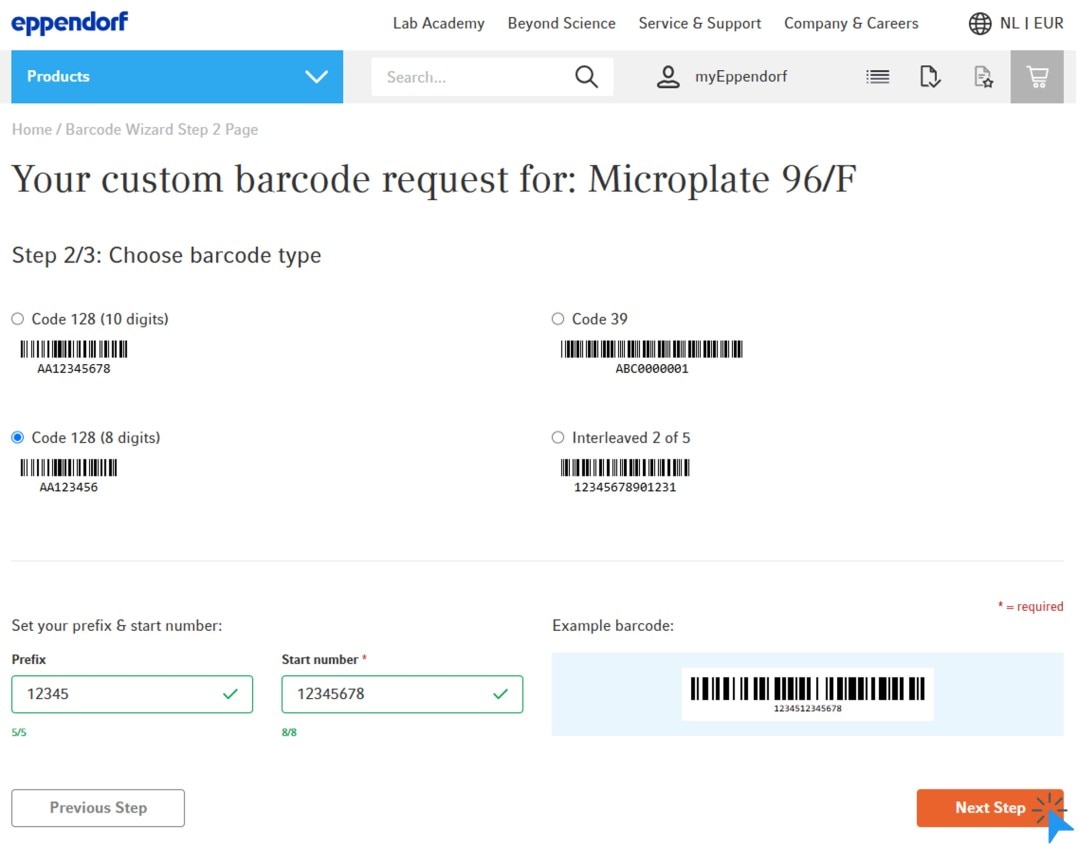Click the document checkmark icon
Viewport: 1080px width, 845px height.
[x=930, y=77]
